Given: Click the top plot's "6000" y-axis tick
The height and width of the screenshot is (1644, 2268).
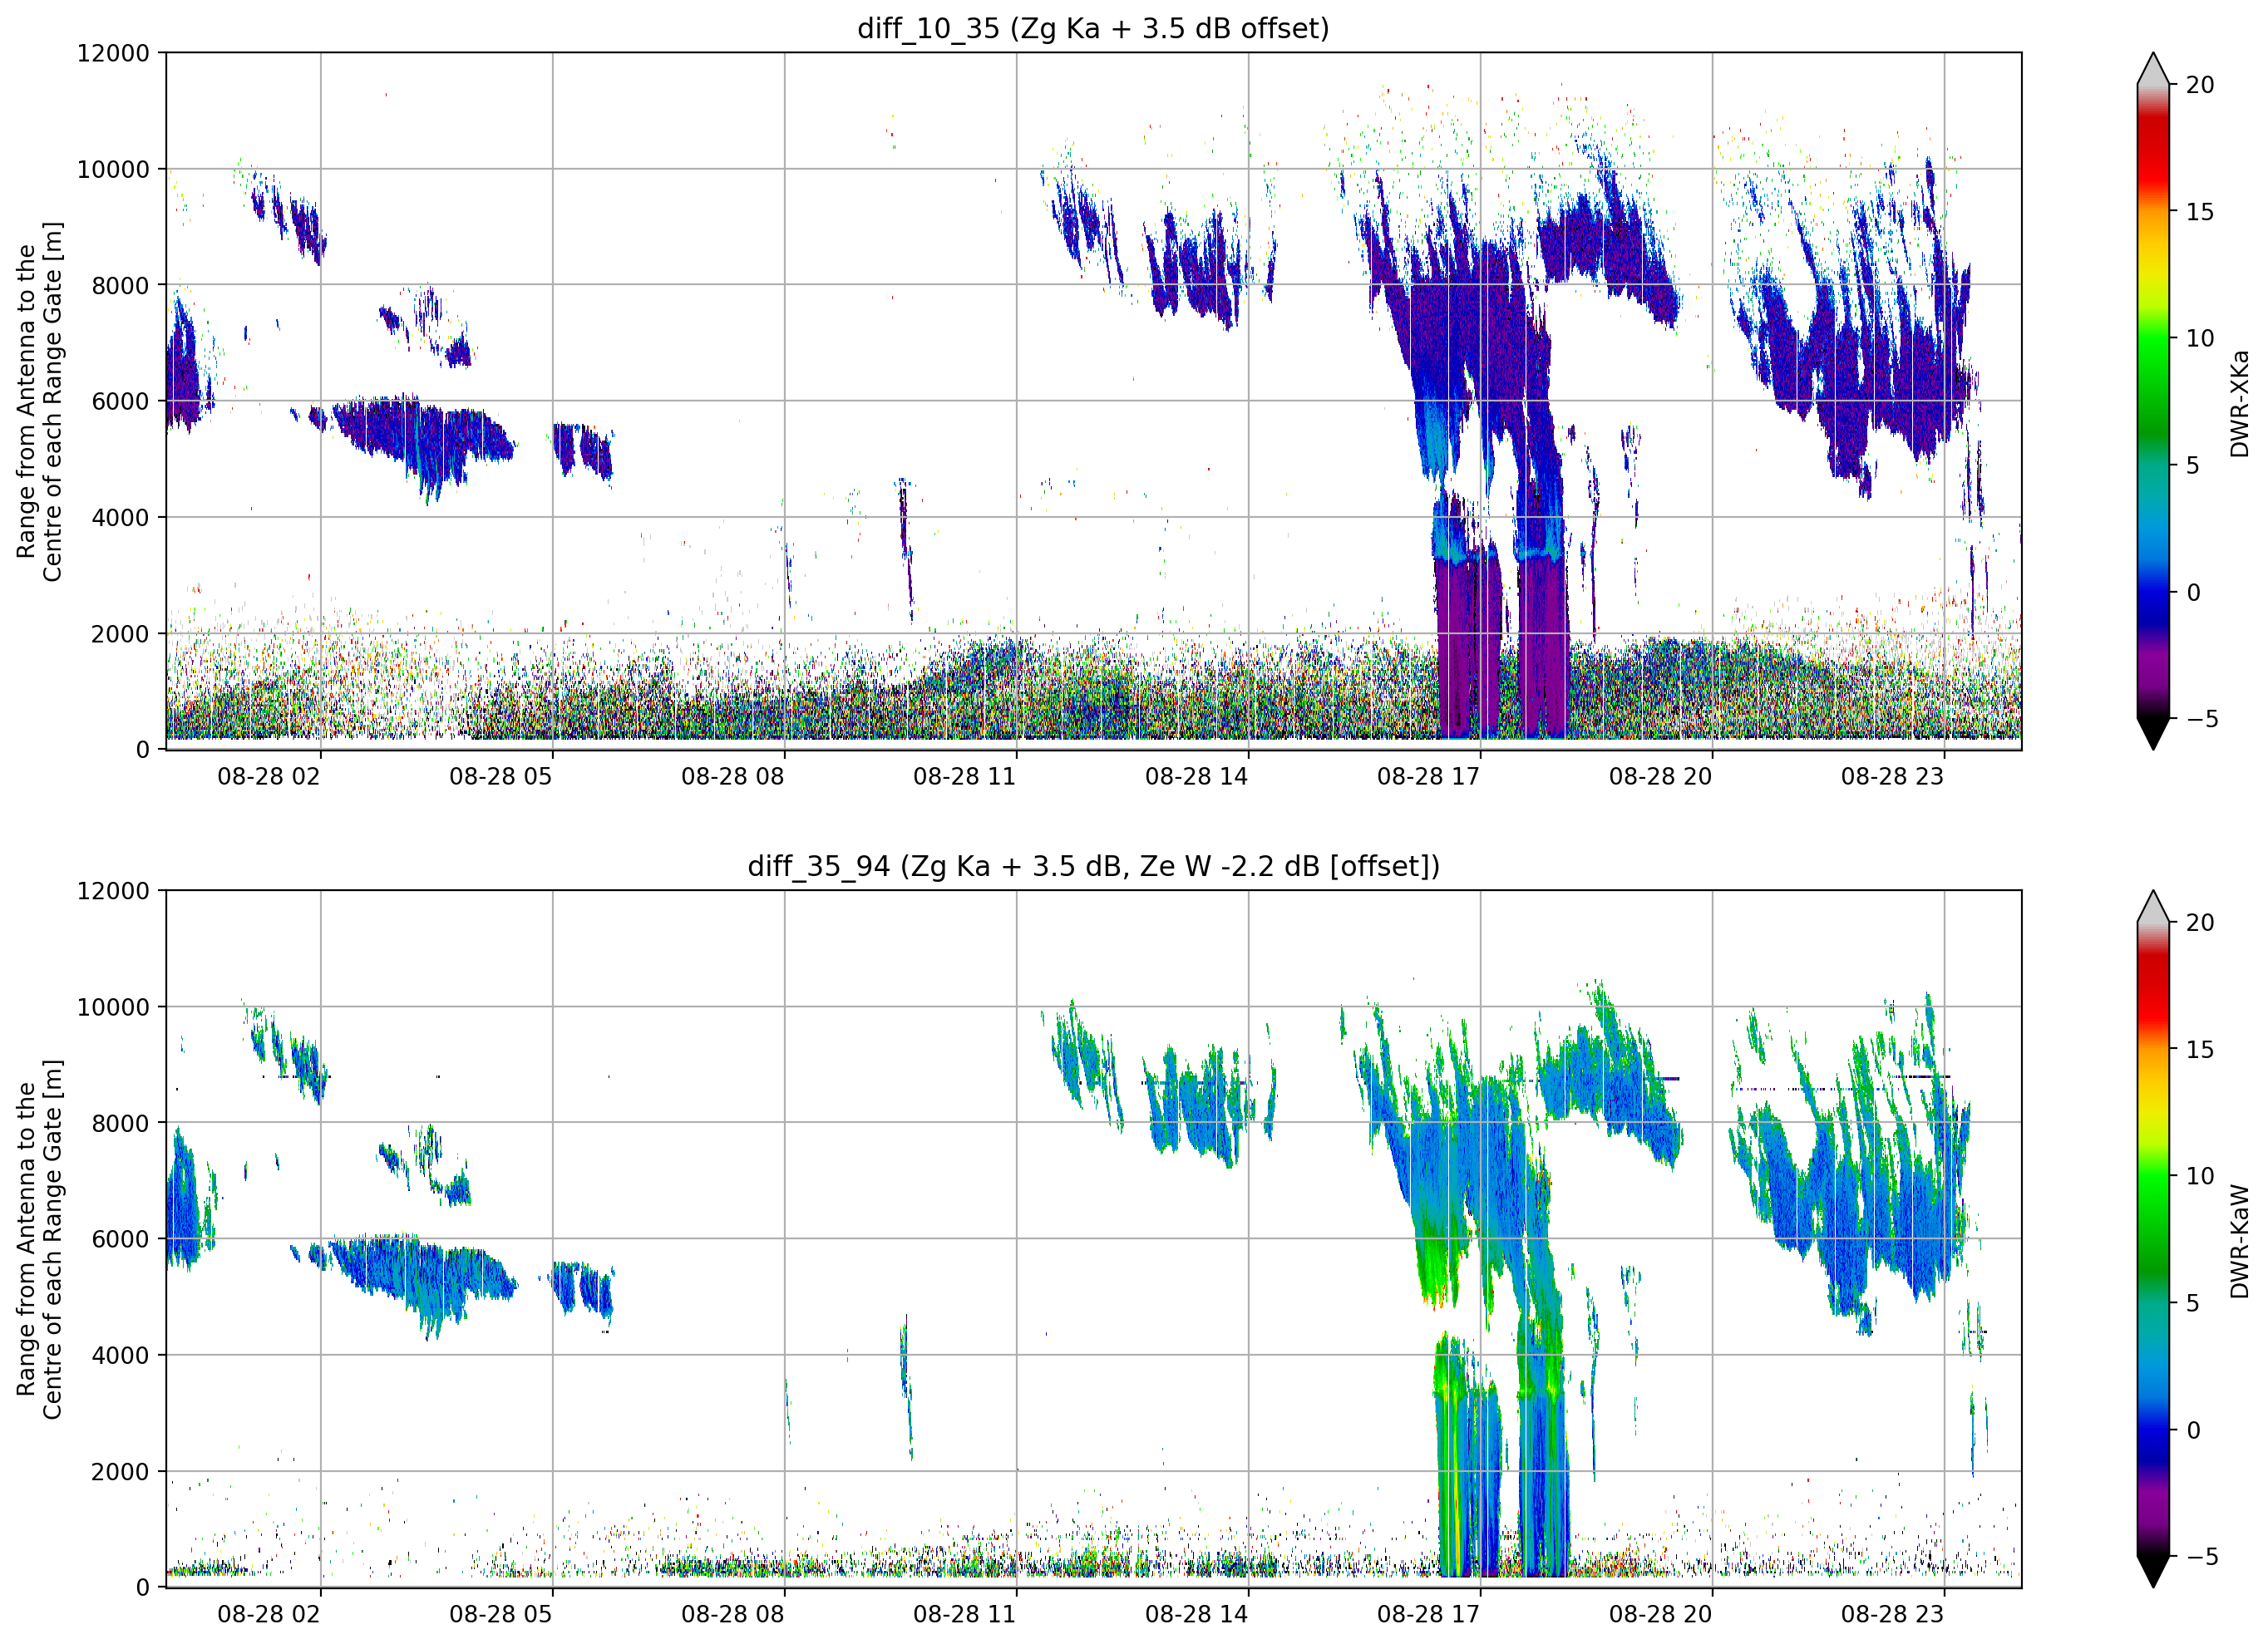Looking at the screenshot, I should (x=120, y=401).
